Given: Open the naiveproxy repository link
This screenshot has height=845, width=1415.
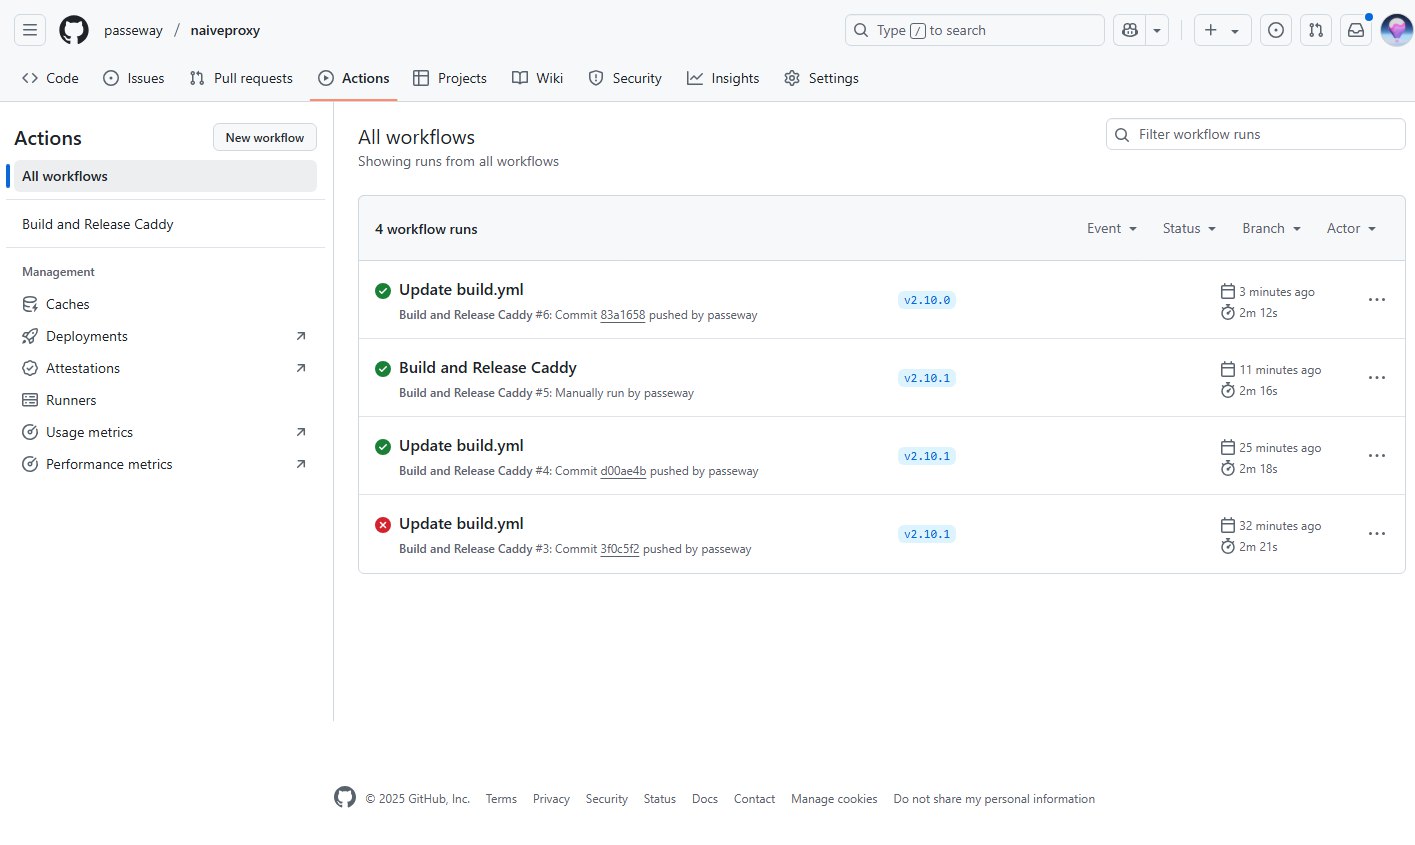Looking at the screenshot, I should (225, 30).
